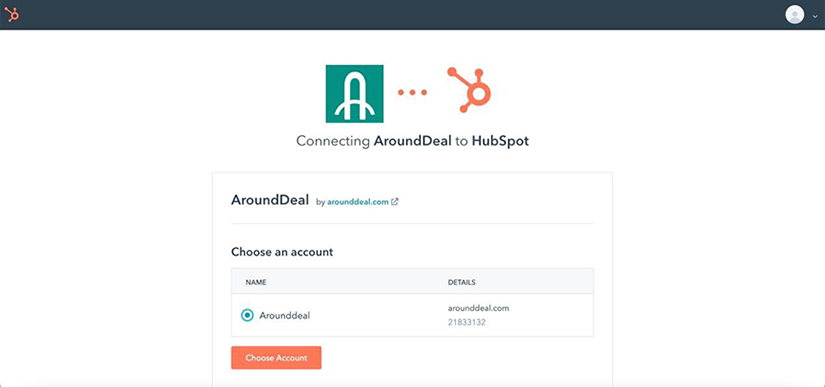Click the empty dark top navigation bar
Viewport: 825px width, 387px height.
click(400, 15)
